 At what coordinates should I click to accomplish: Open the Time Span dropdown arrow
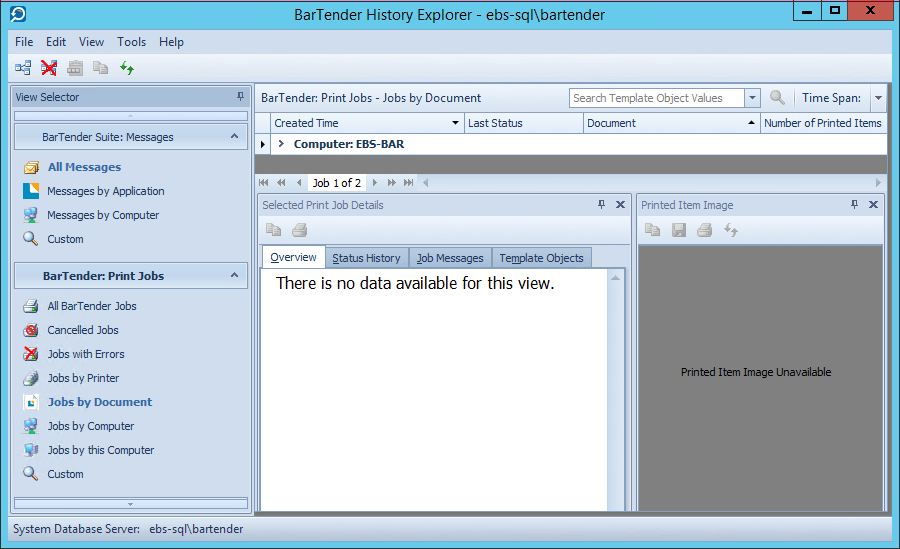pos(878,98)
